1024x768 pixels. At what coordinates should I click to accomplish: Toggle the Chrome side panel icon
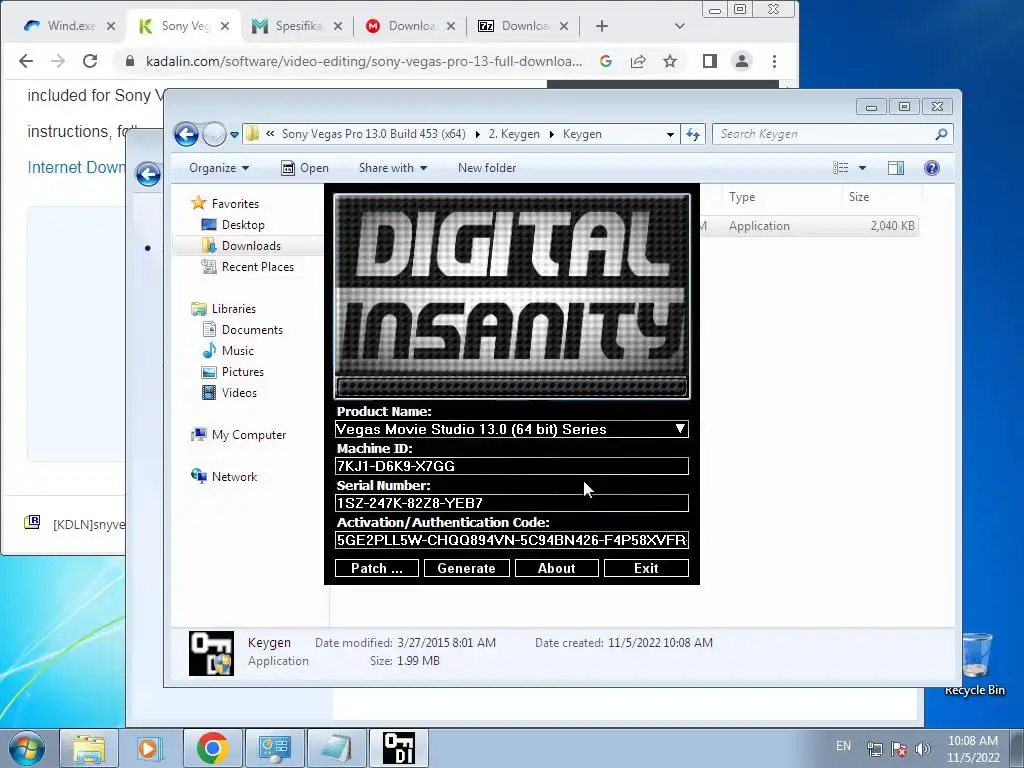[x=710, y=61]
